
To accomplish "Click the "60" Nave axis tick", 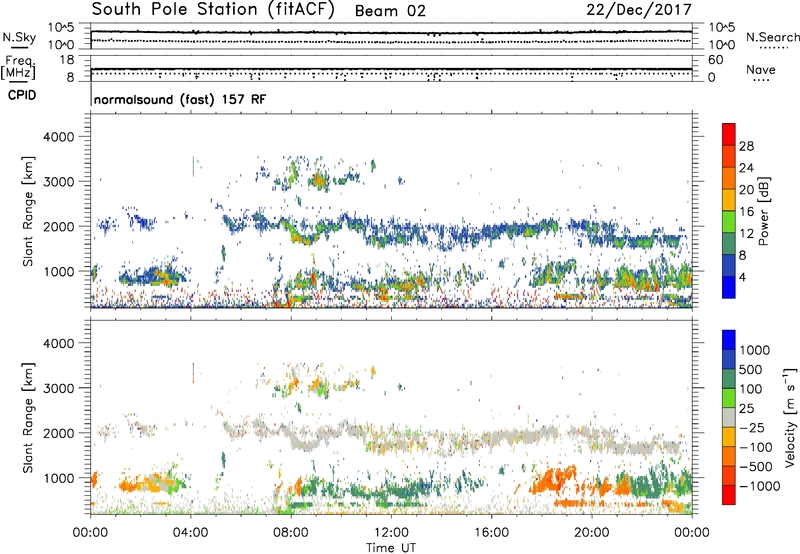I will point(715,60).
